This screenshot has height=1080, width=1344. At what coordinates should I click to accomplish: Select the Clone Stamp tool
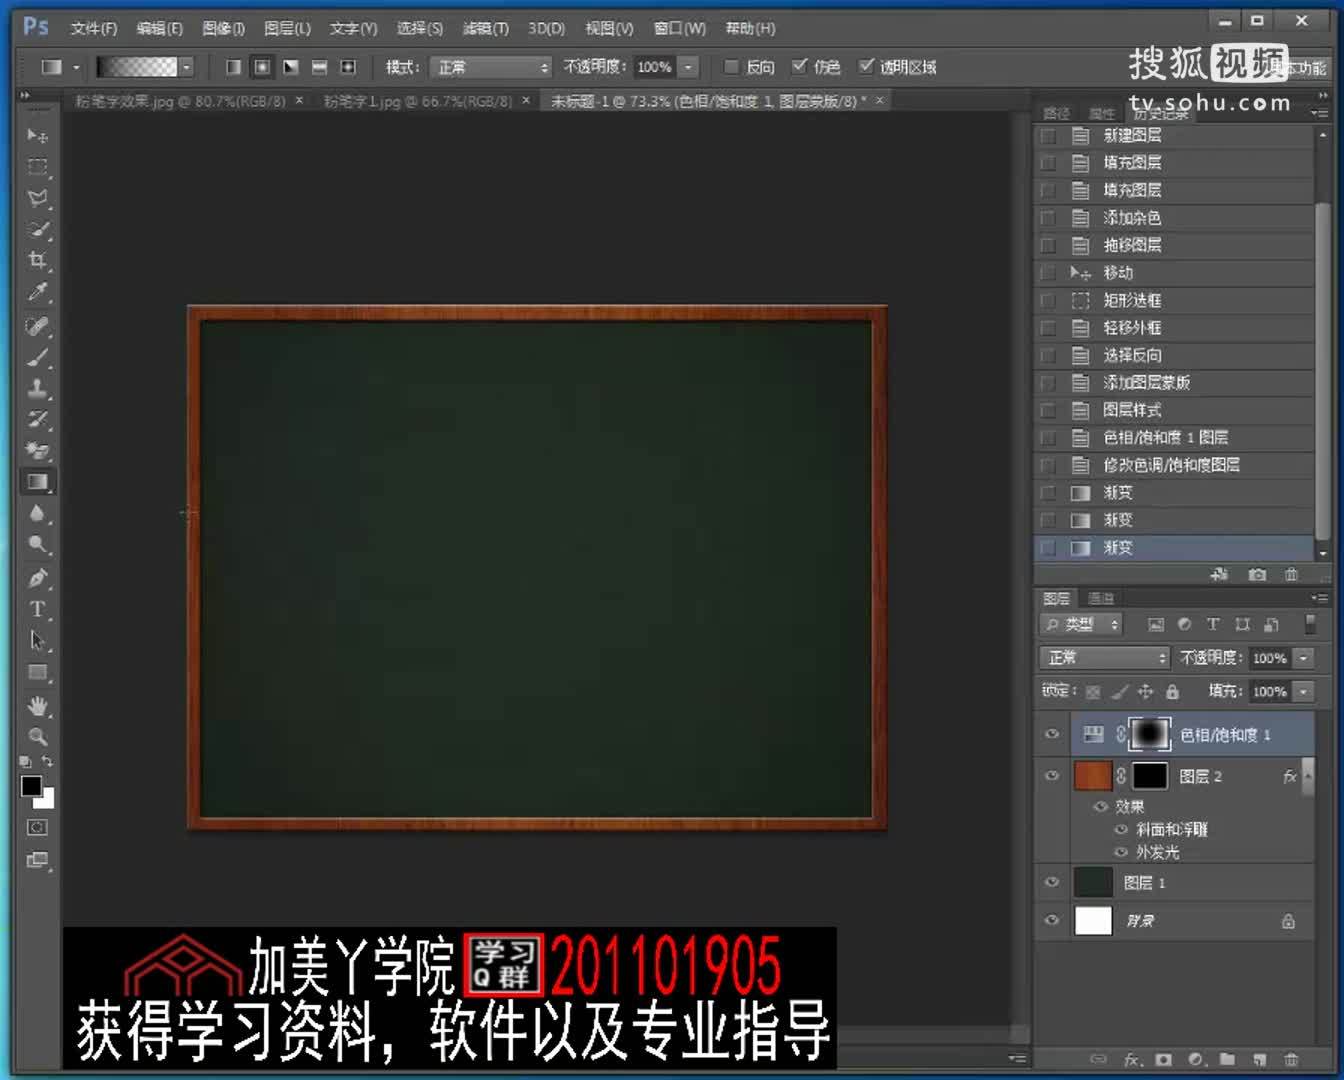click(x=38, y=388)
